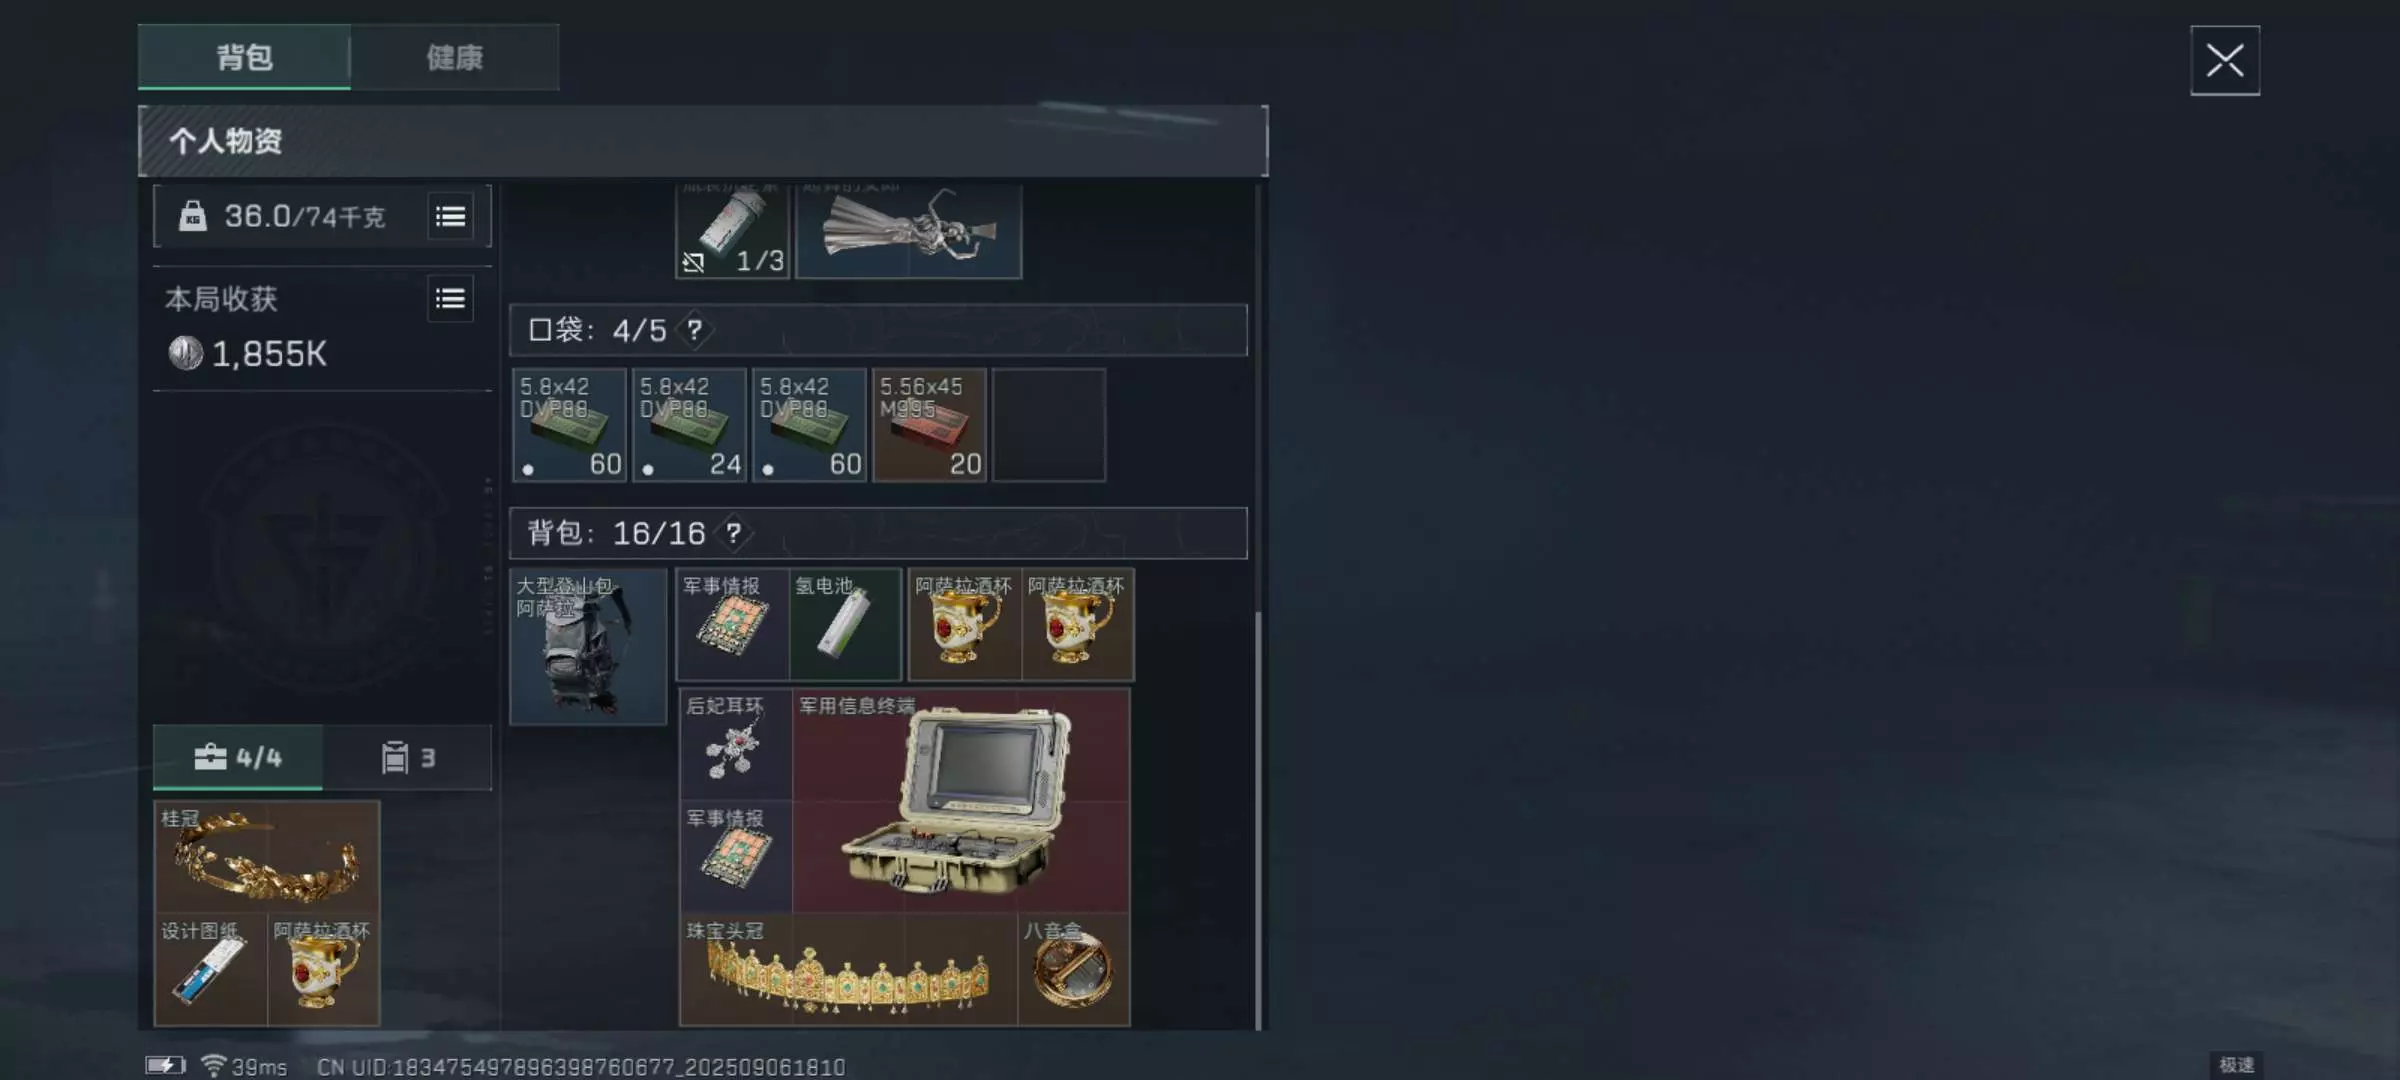2400x1080 pixels.
Task: Select the 5.56x45 M995 ammo stack
Action: pyautogui.click(x=929, y=425)
